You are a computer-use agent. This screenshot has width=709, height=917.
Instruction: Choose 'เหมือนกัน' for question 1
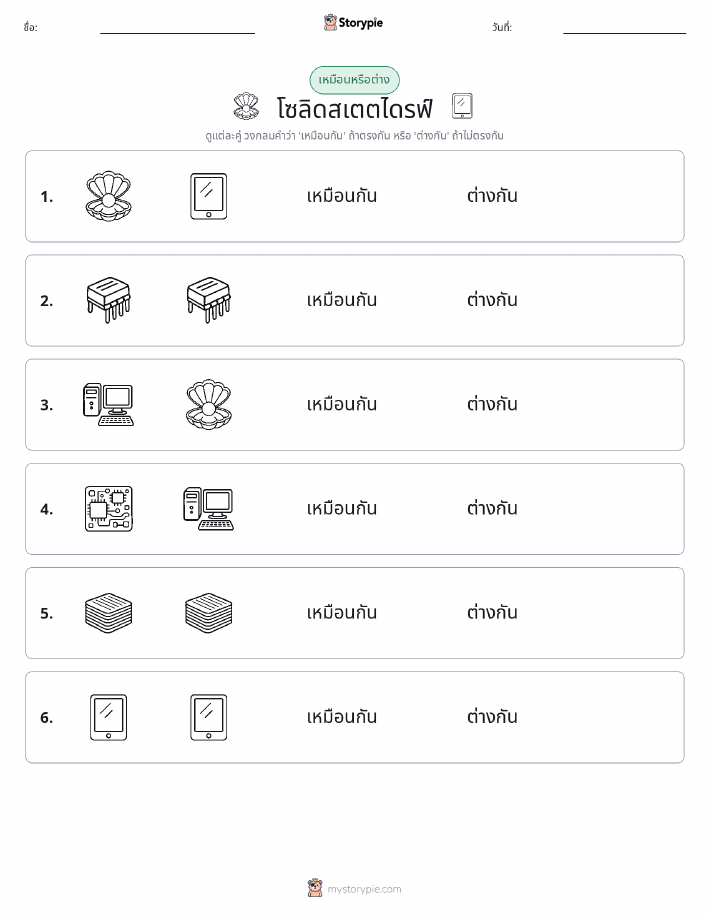click(x=342, y=195)
